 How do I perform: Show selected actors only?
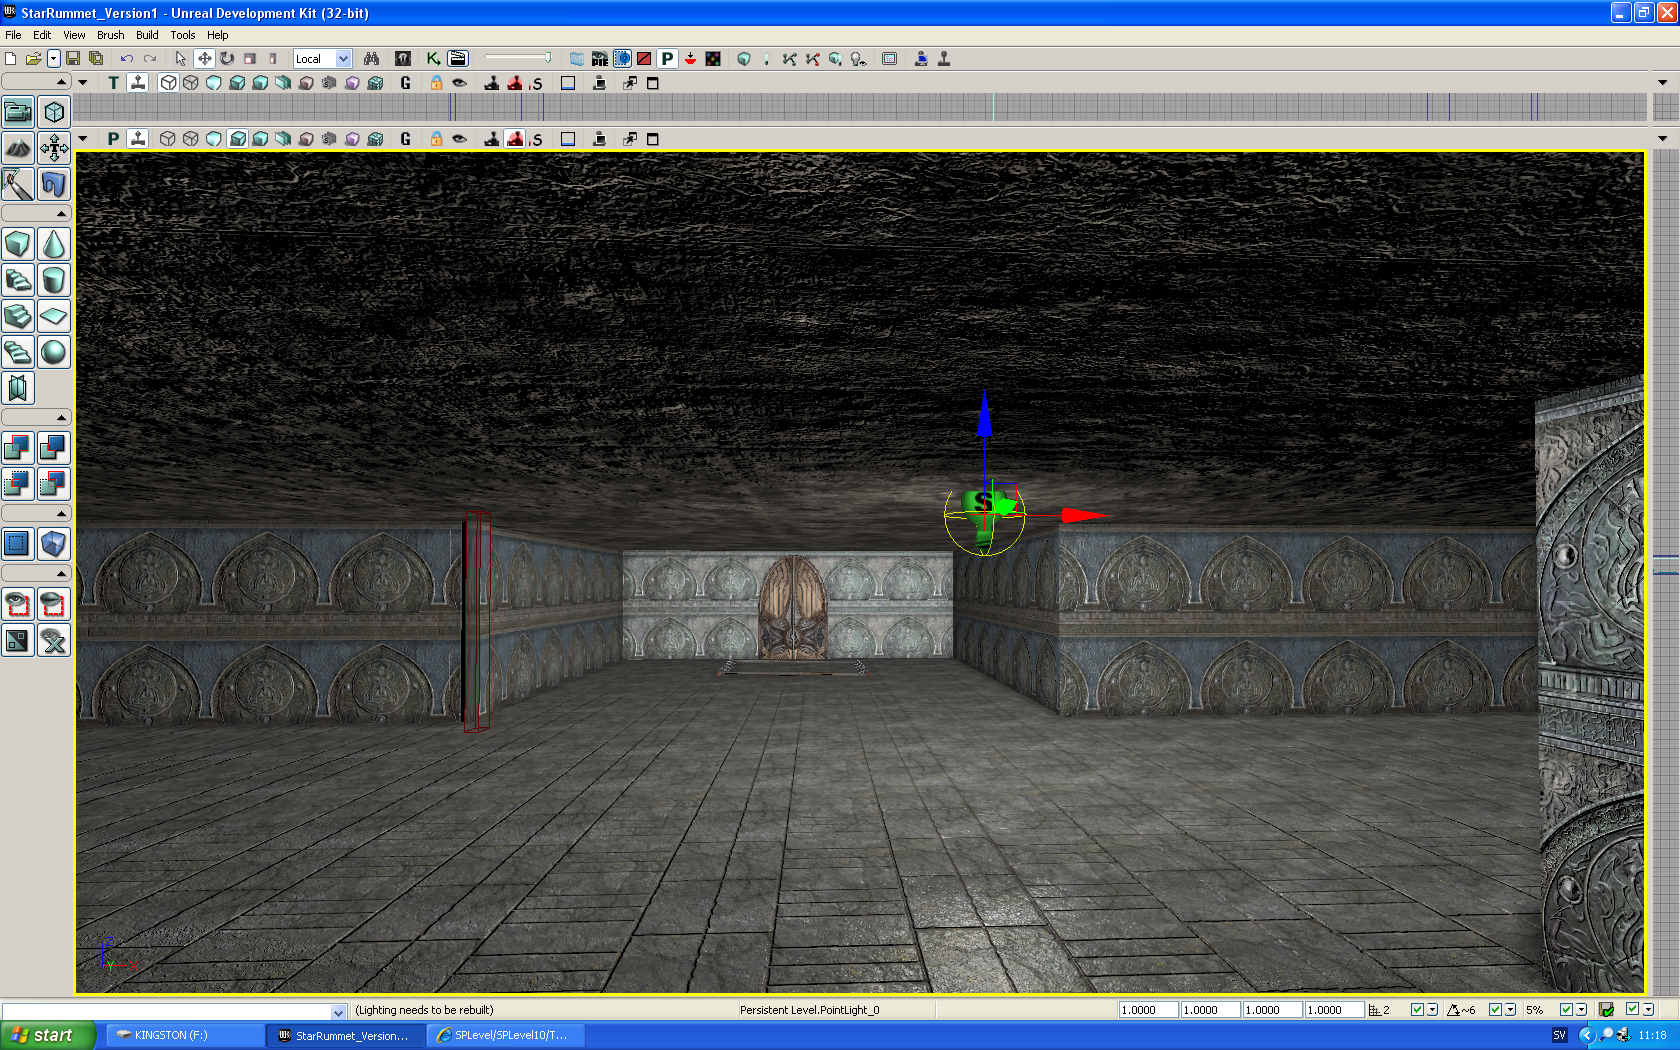point(18,604)
